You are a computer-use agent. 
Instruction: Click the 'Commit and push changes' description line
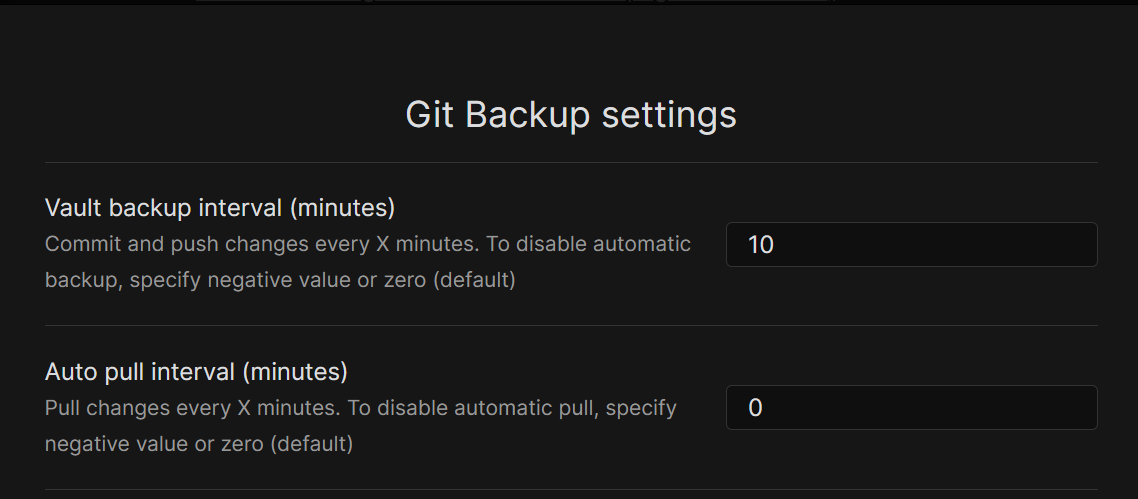coord(367,244)
